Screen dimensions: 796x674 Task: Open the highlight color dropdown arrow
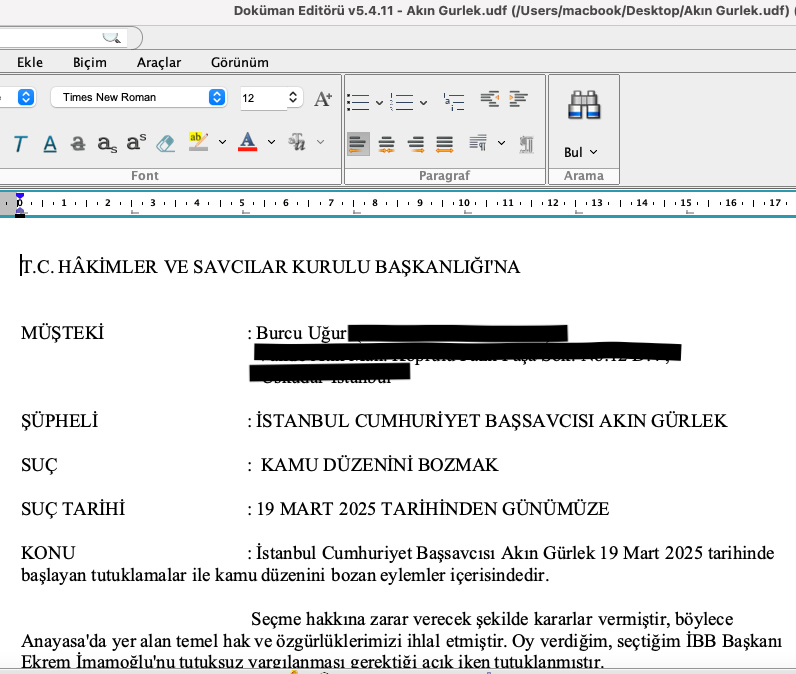tap(222, 142)
